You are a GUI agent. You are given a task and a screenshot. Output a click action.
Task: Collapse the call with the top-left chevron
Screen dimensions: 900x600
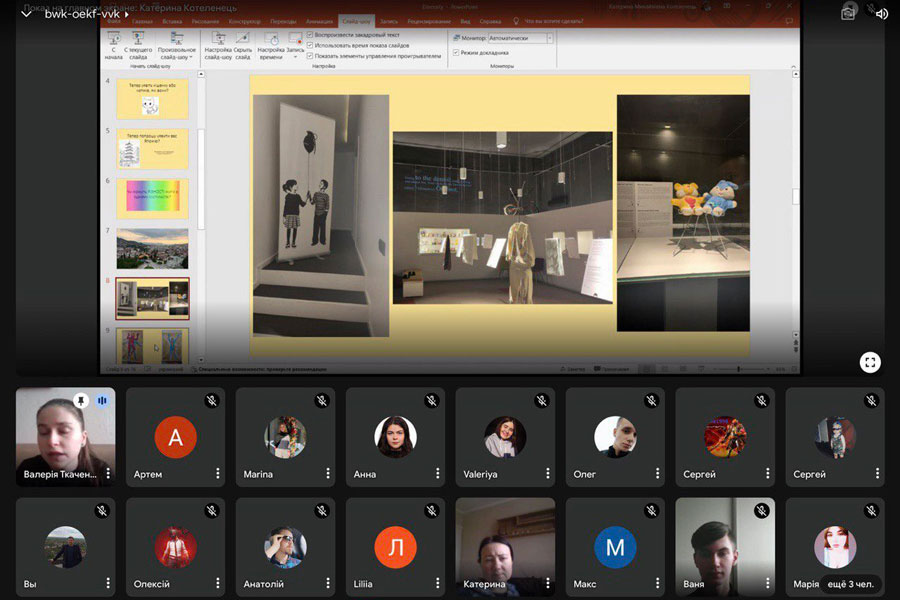coord(26,14)
